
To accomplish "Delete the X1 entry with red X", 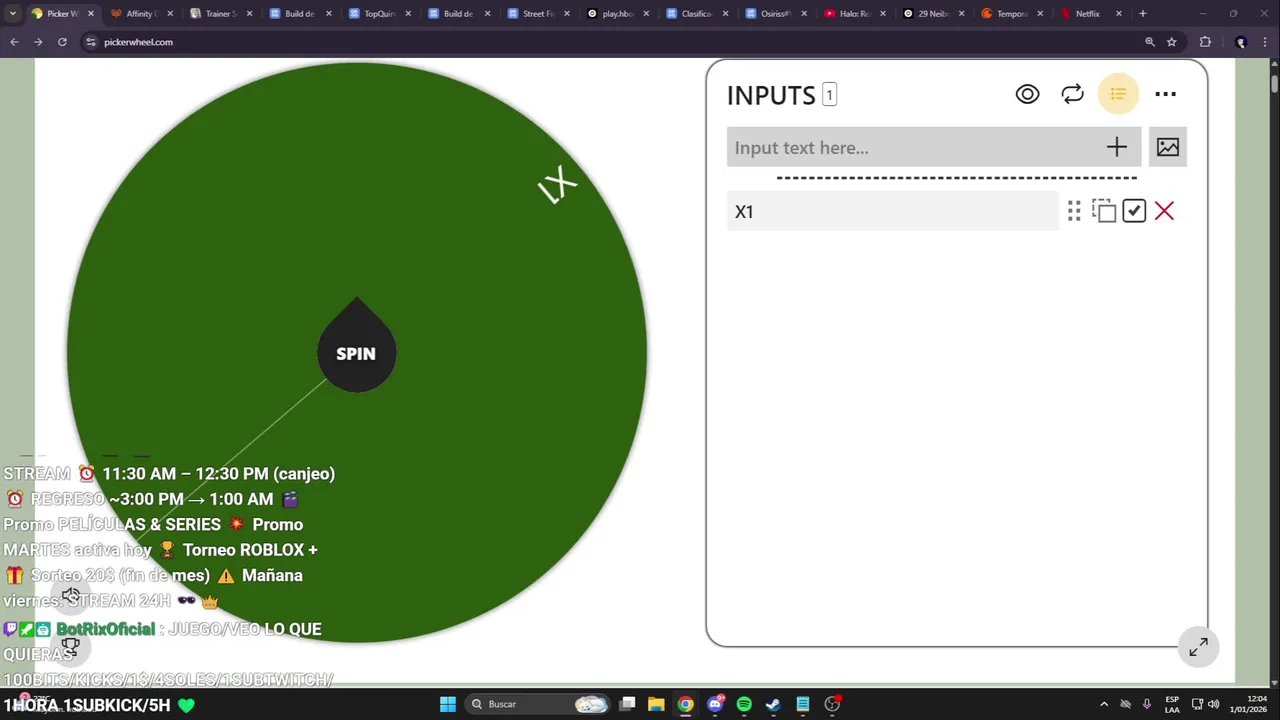I will (1164, 211).
